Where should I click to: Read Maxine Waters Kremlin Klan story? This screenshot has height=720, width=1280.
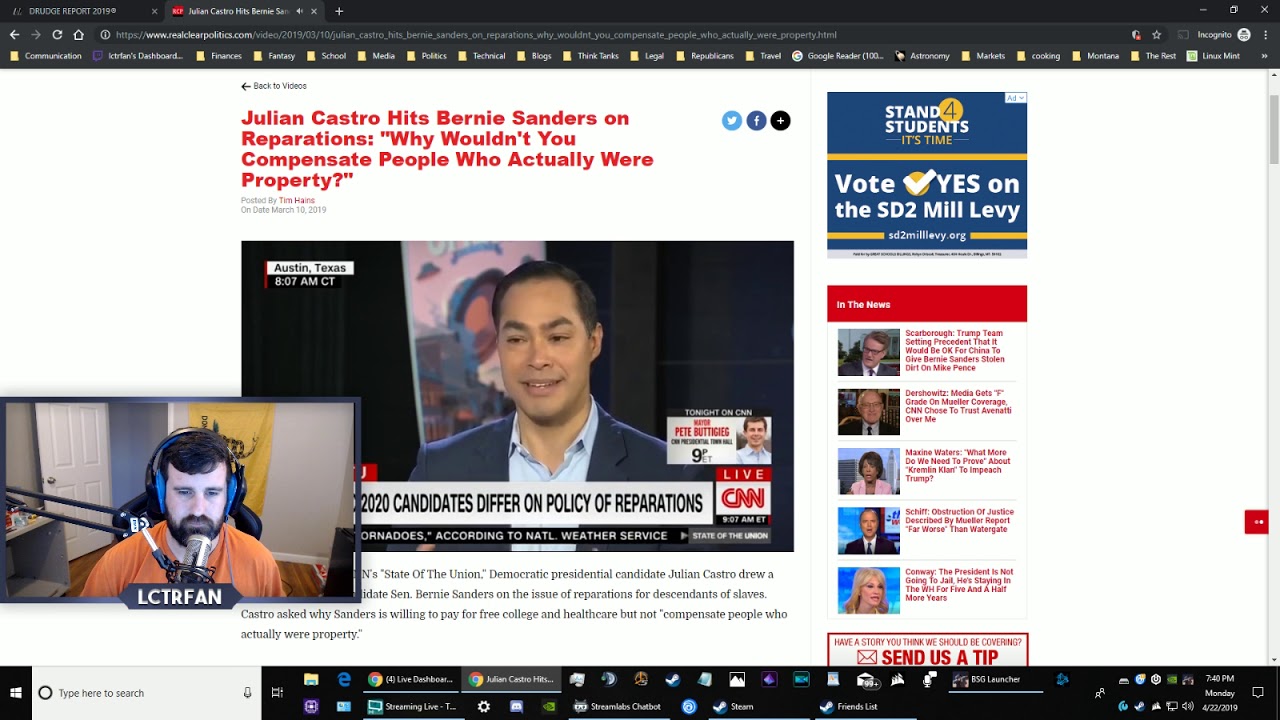[x=958, y=465]
